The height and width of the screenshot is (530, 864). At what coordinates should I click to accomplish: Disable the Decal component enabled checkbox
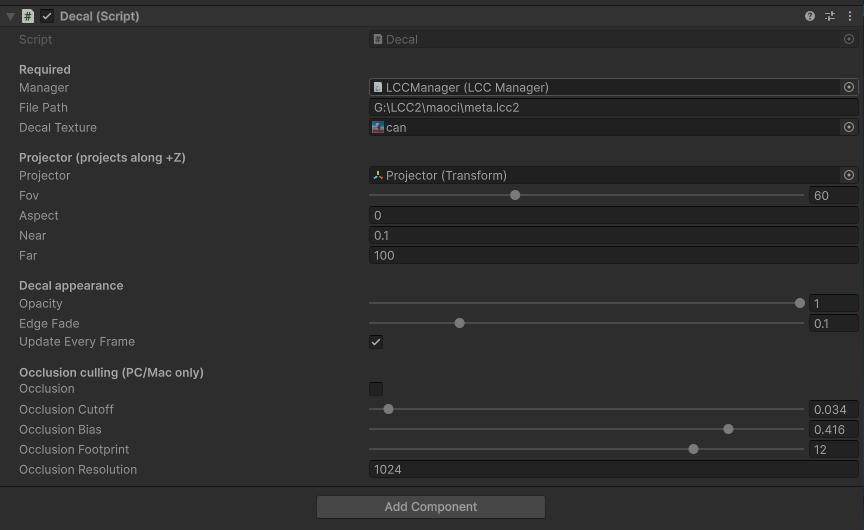[47, 17]
